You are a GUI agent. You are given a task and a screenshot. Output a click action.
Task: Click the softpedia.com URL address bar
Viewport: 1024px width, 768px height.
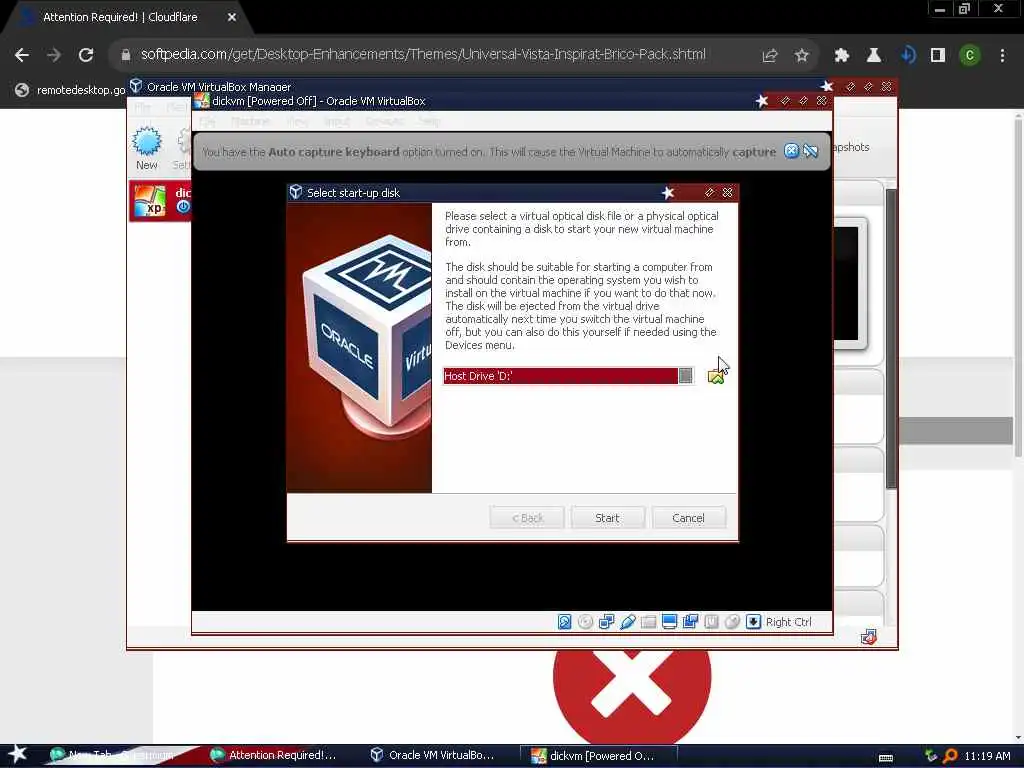pyautogui.click(x=423, y=54)
